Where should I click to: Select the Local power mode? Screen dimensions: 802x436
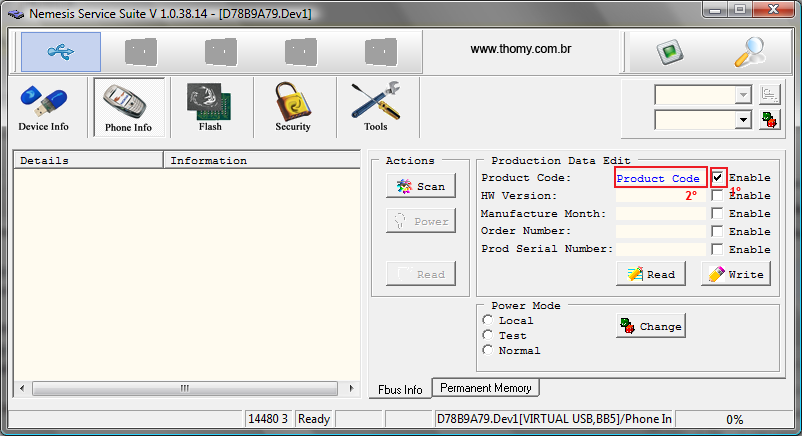pos(487,320)
